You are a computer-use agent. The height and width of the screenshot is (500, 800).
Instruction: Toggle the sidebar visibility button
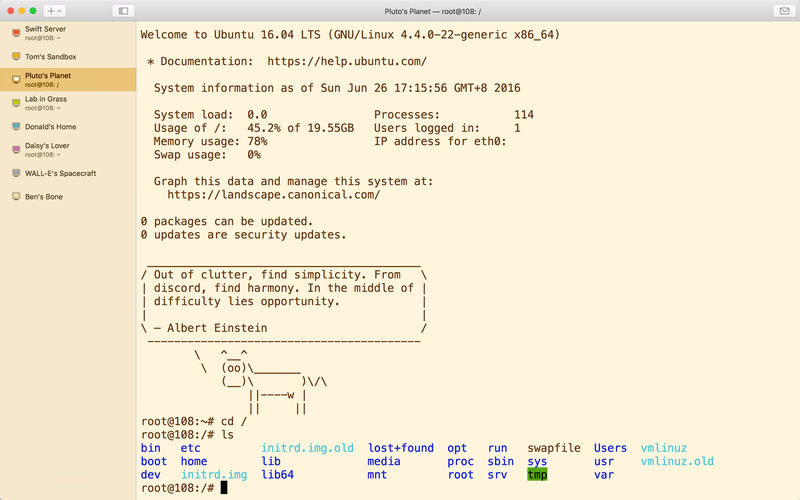(x=123, y=11)
